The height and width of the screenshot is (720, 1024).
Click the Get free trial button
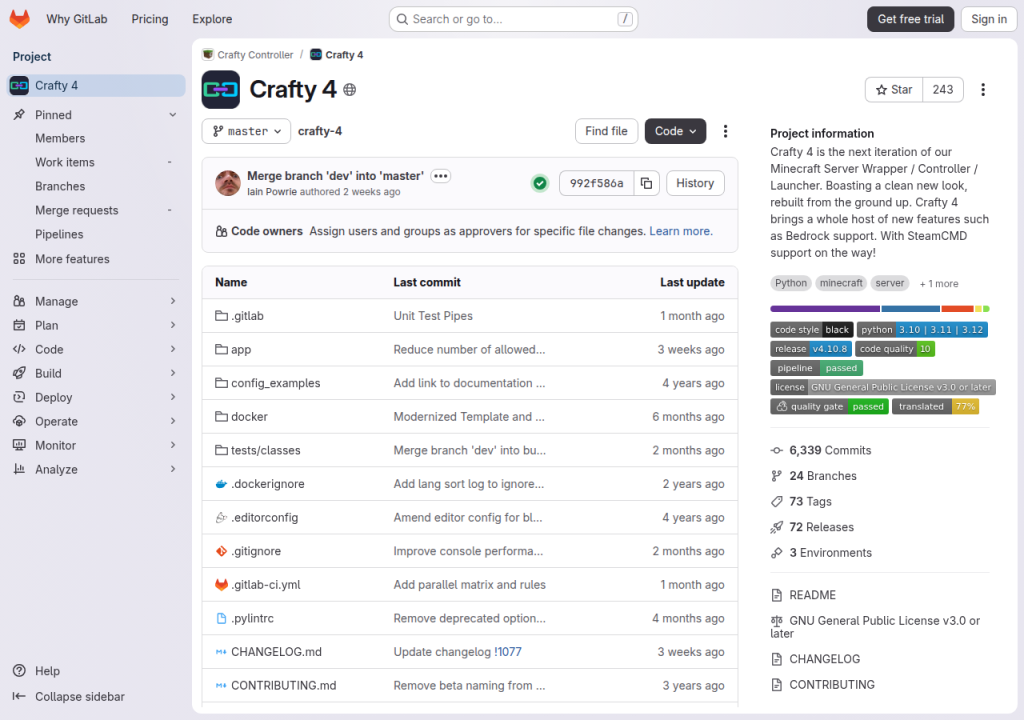910,19
